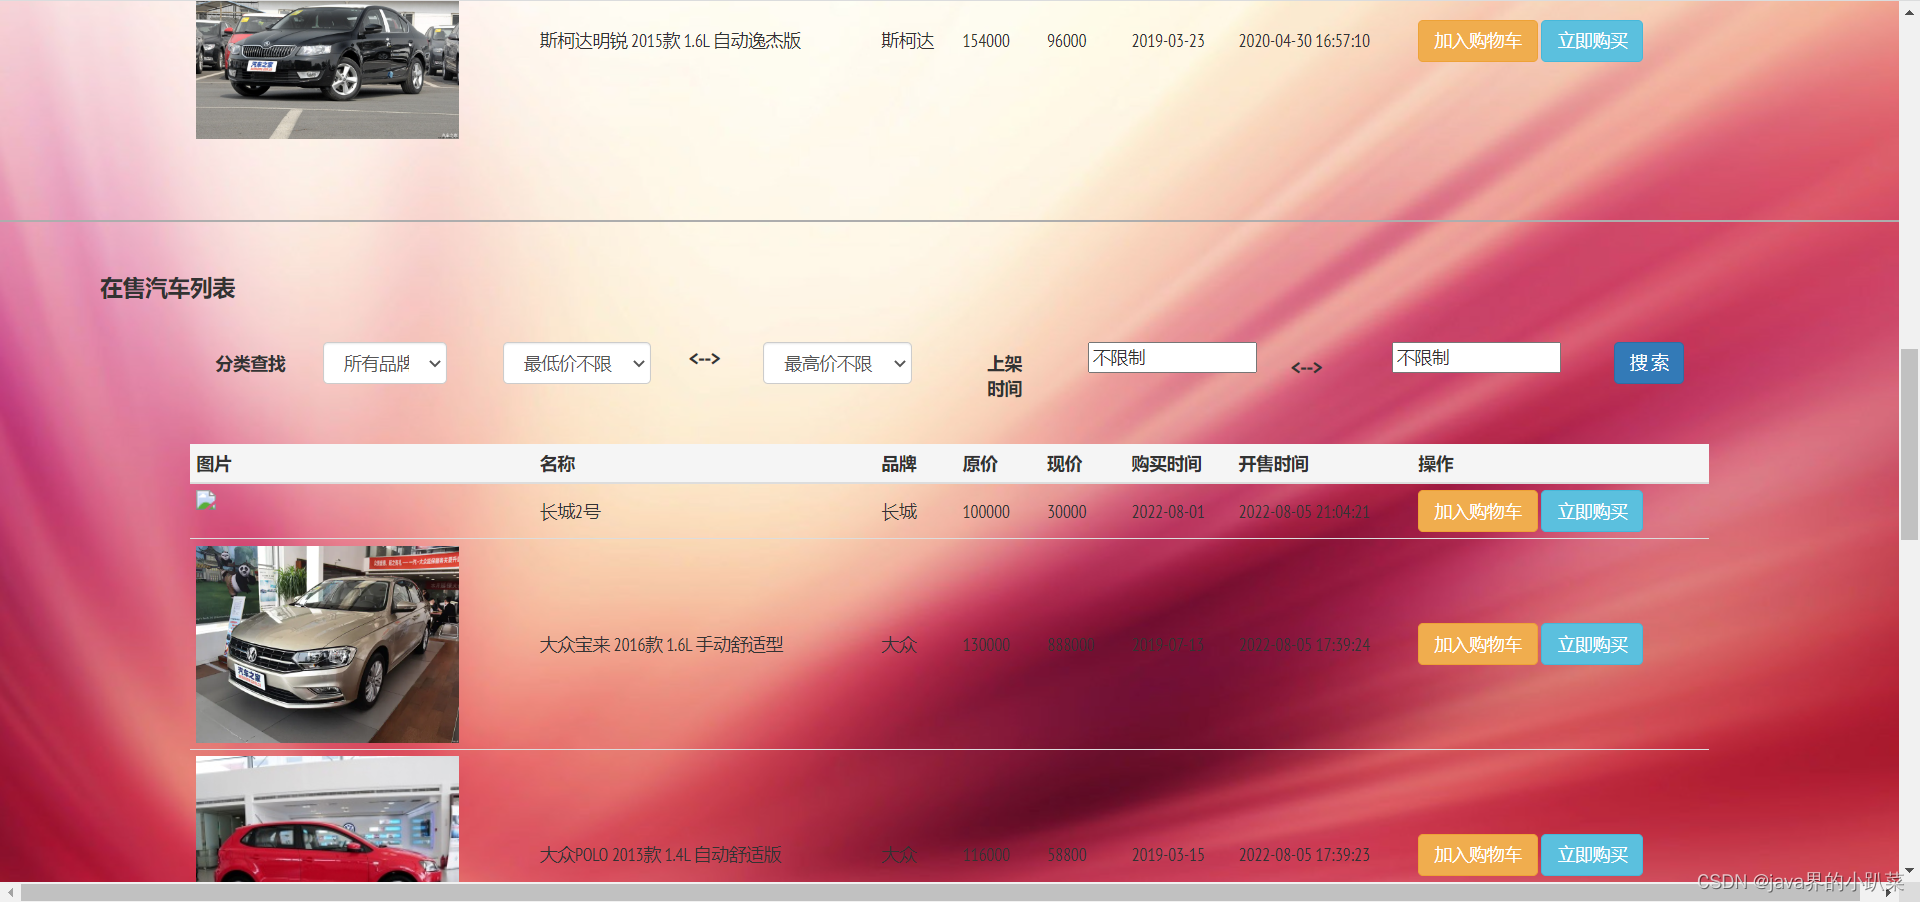Click the 开售时间 column header
The height and width of the screenshot is (902, 1920).
tap(1273, 464)
